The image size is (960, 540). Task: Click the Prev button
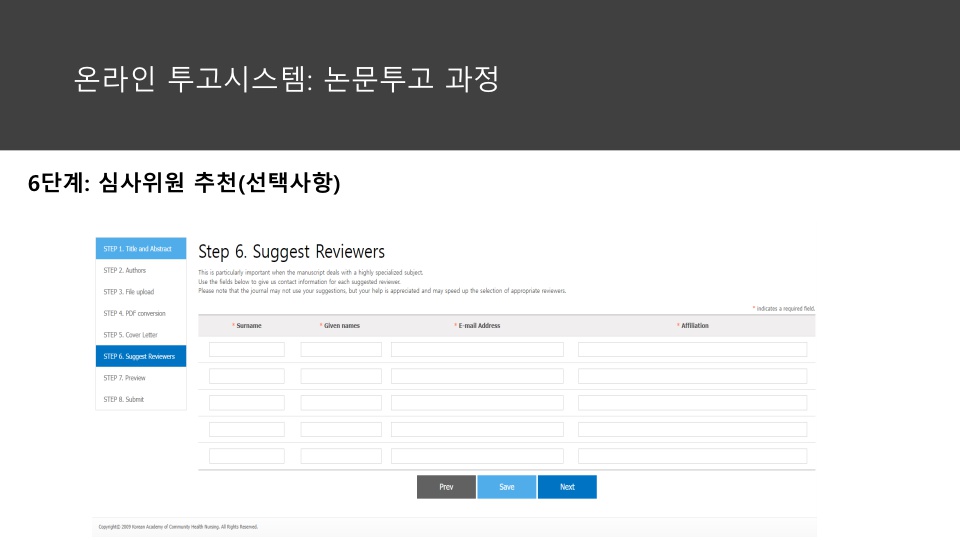tap(446, 487)
